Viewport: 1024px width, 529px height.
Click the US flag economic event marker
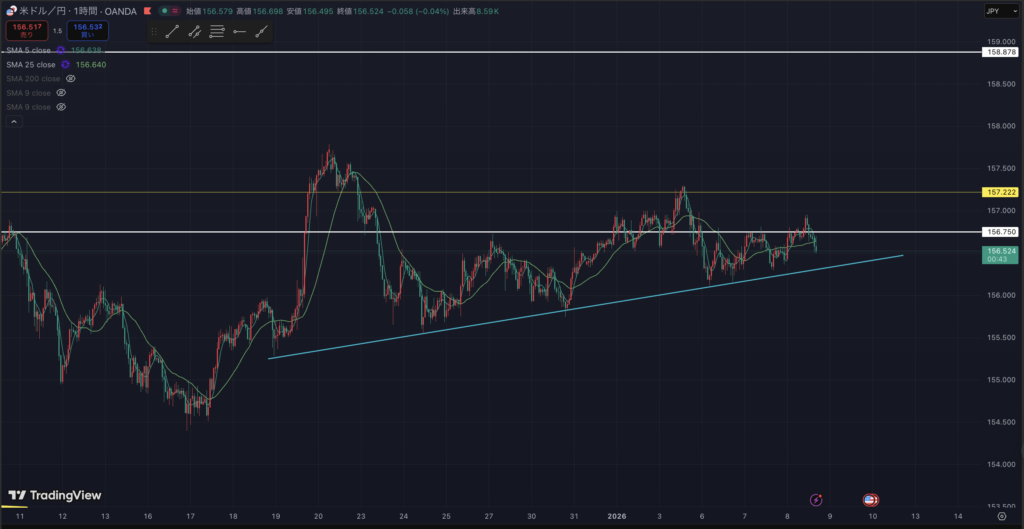[871, 499]
